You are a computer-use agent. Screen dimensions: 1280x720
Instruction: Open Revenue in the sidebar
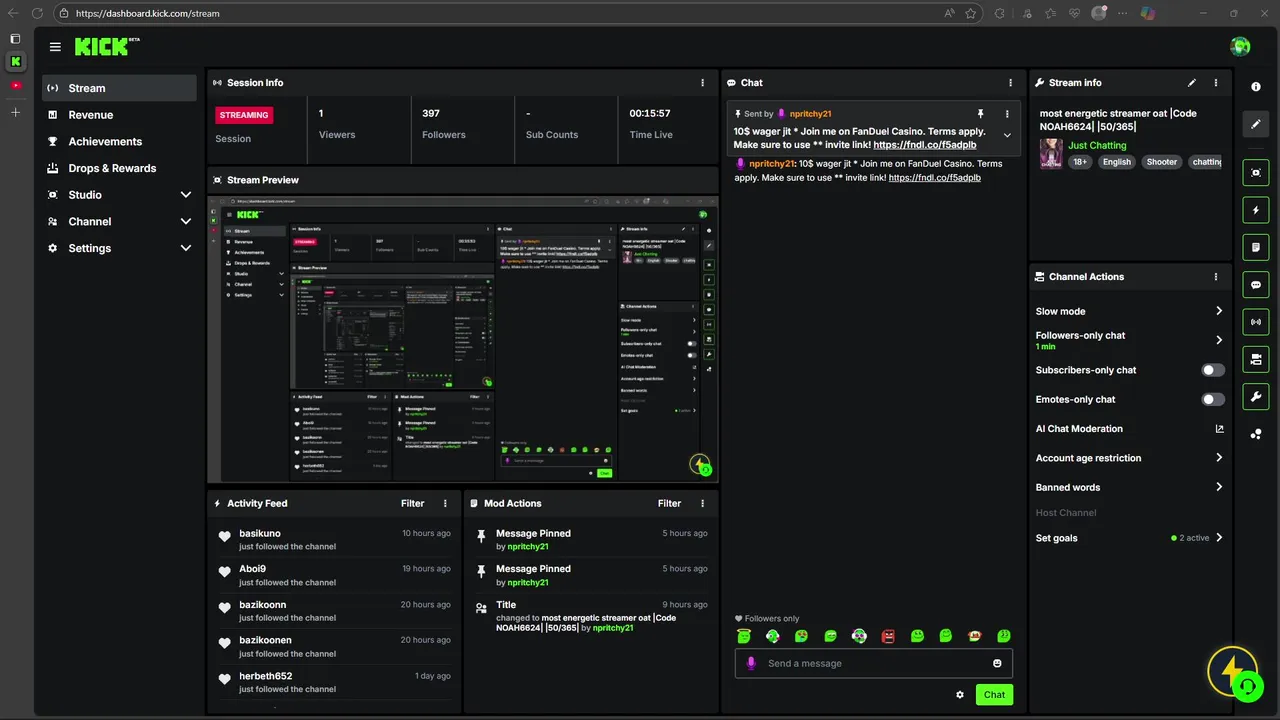click(119, 115)
